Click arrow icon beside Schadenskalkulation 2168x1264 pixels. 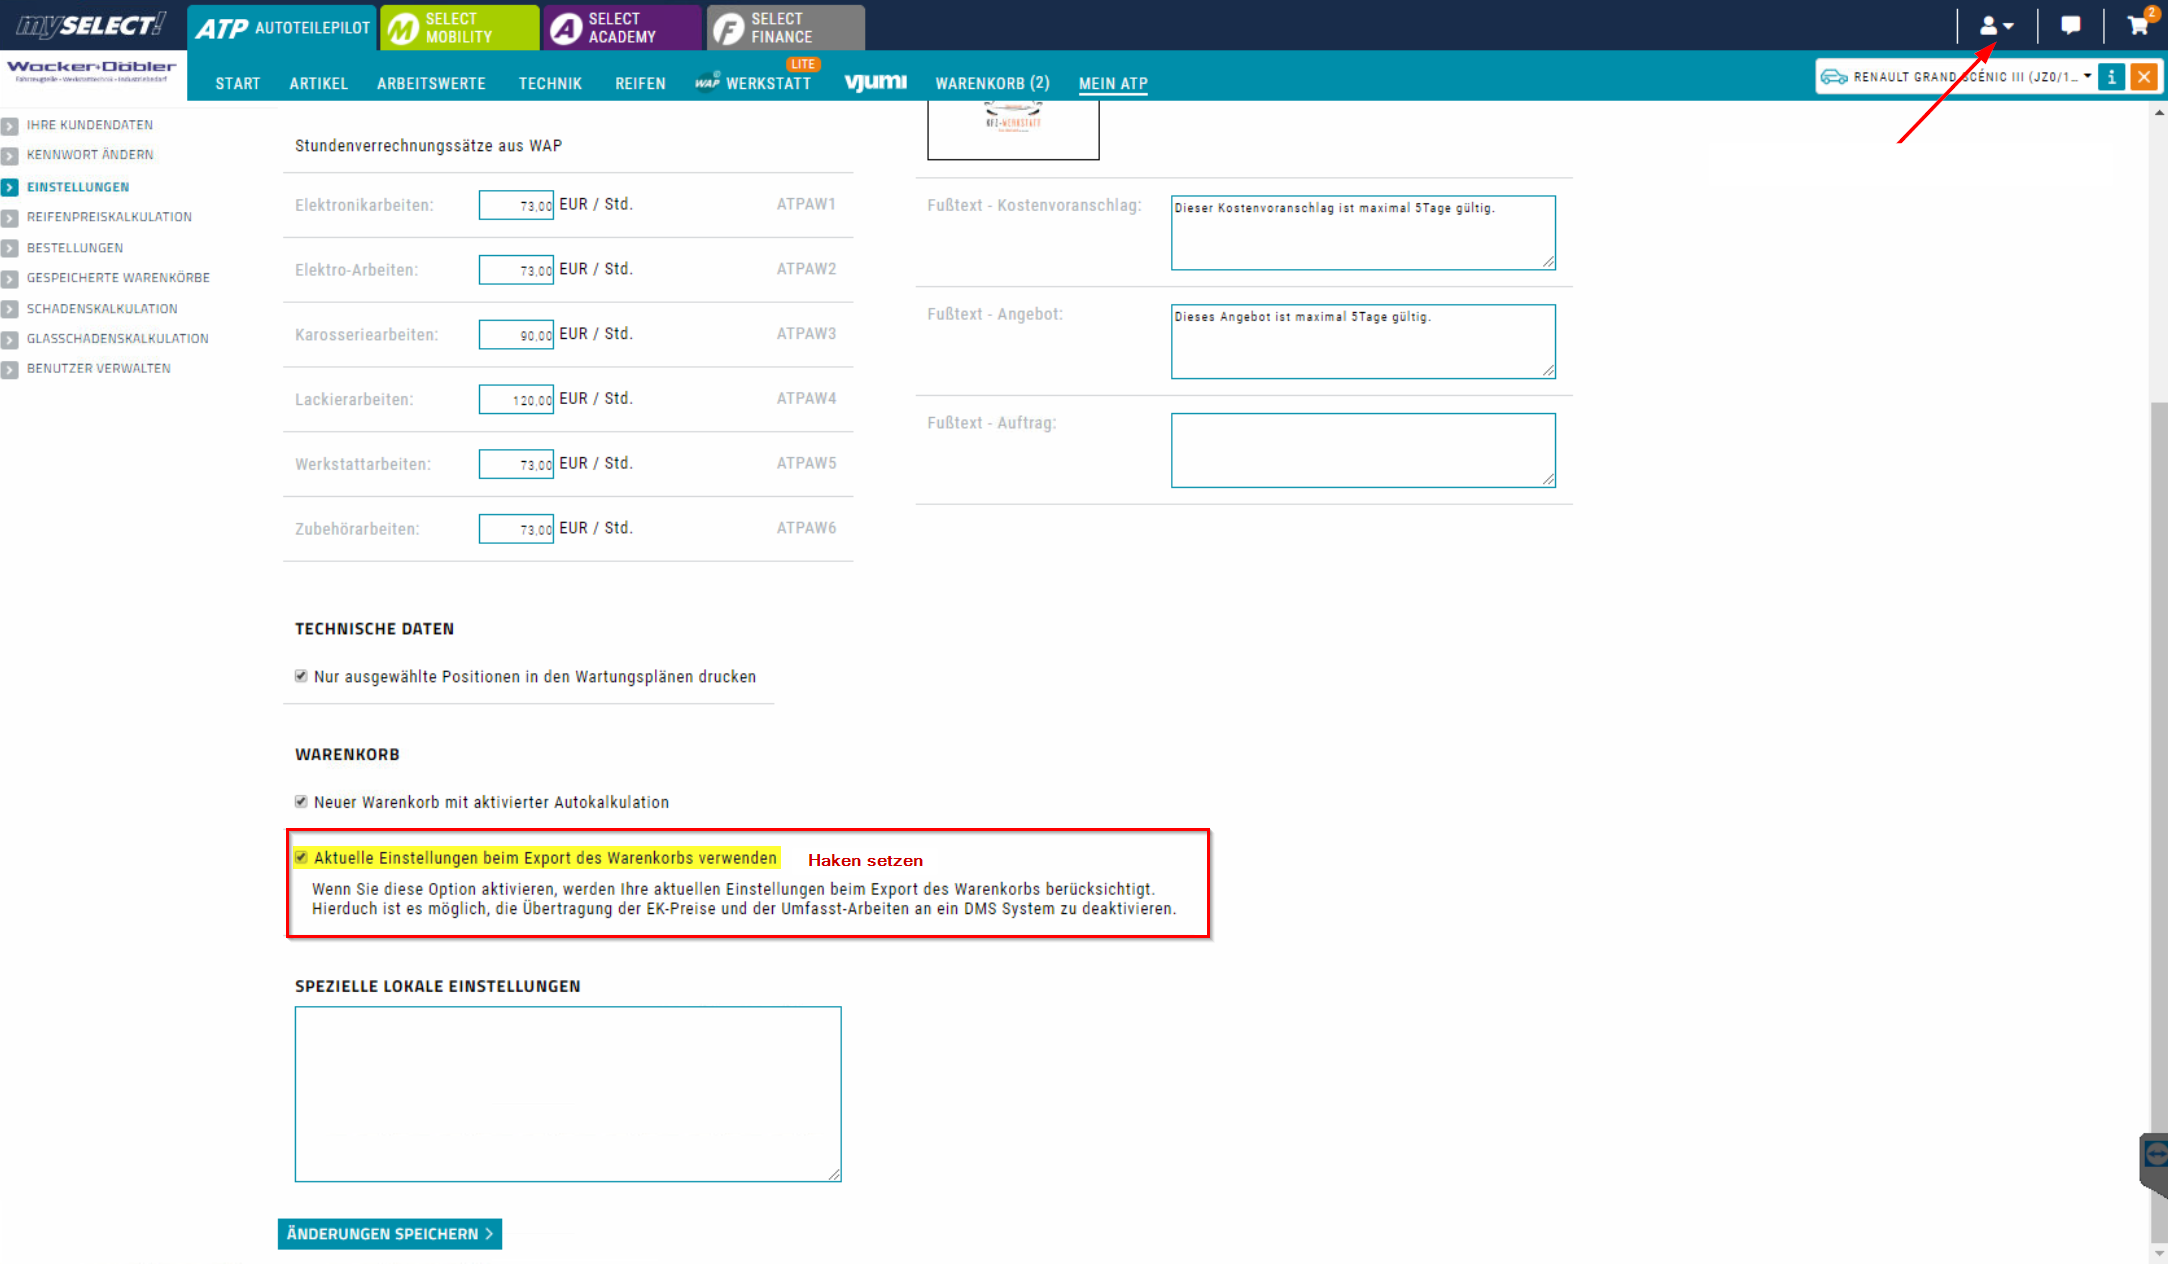(x=10, y=310)
